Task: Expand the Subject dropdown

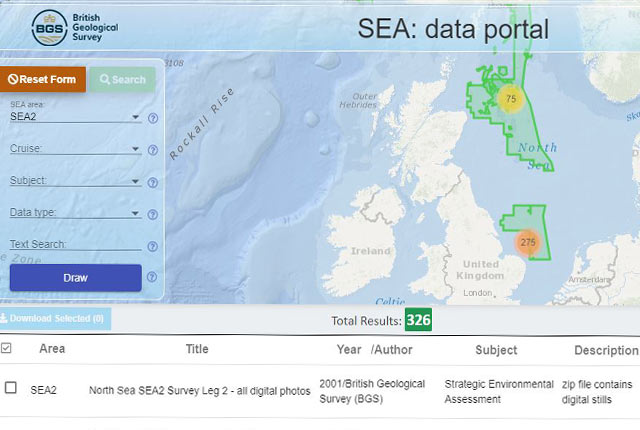Action: (x=76, y=181)
